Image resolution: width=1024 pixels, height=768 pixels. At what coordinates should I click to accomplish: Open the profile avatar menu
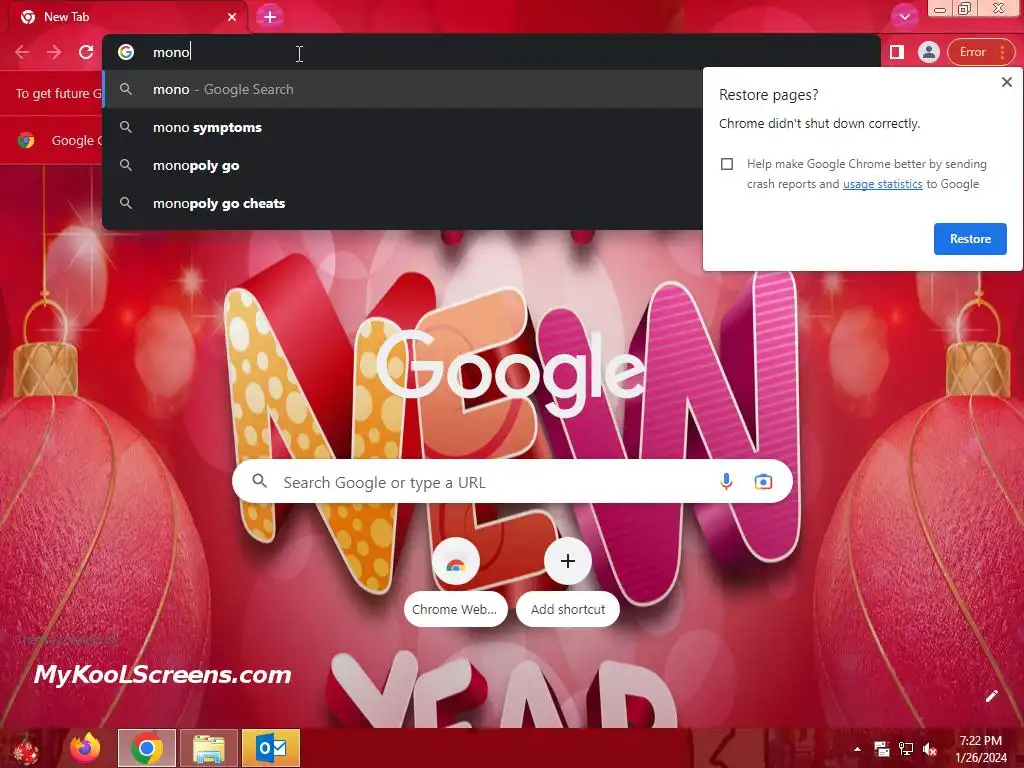[928, 52]
